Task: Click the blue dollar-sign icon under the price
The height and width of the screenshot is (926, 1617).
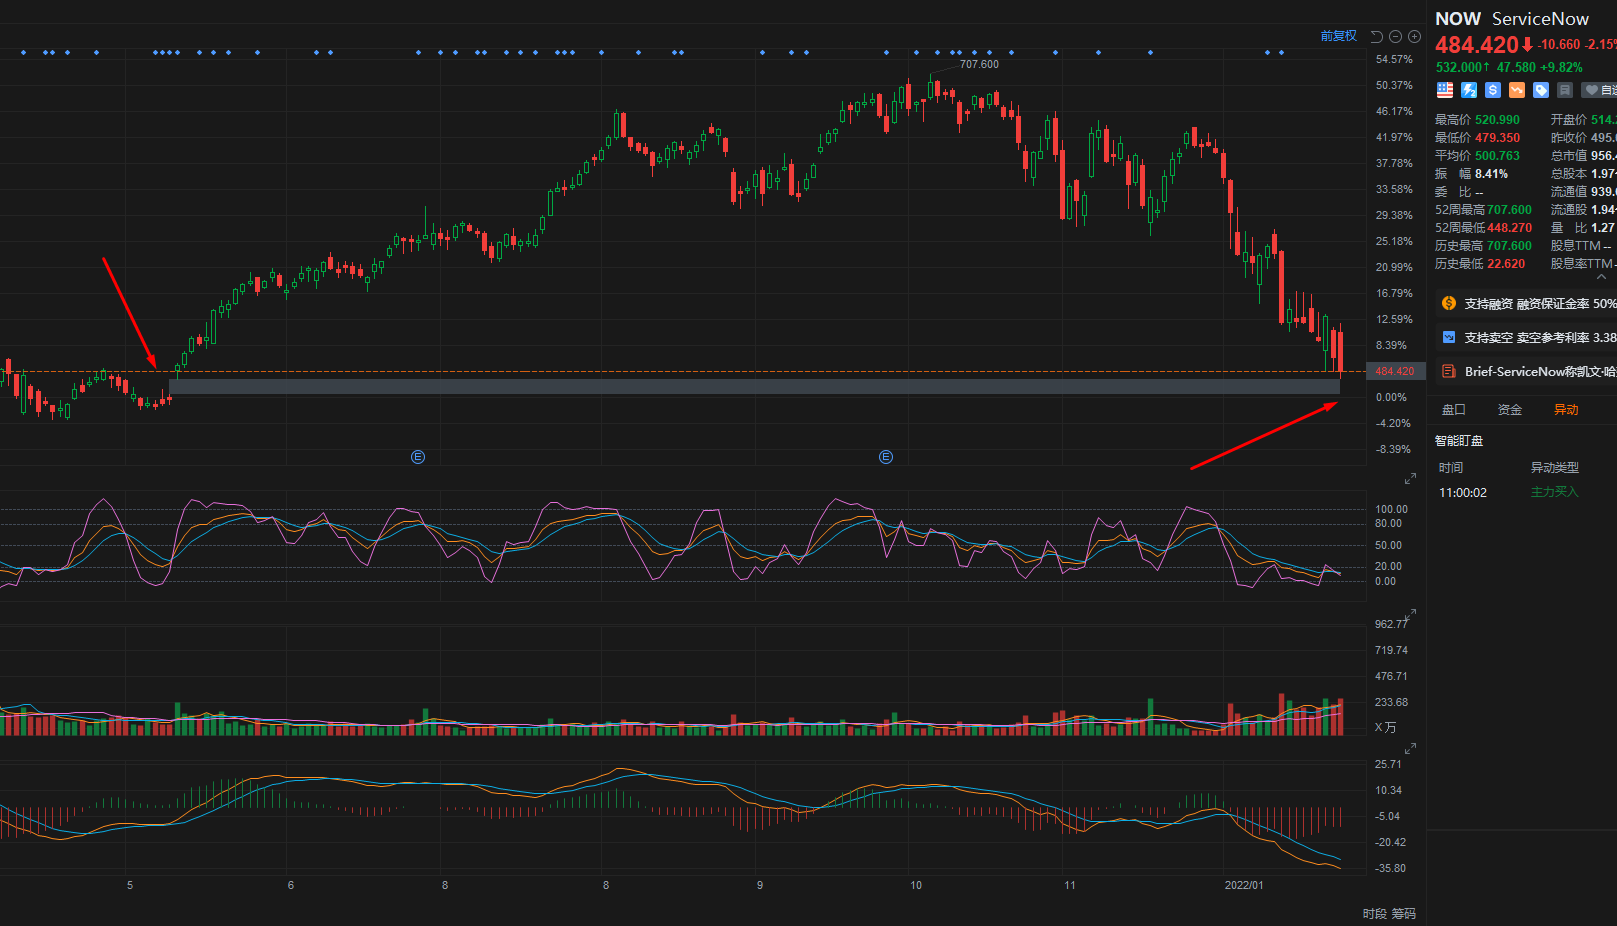Action: tap(1493, 90)
